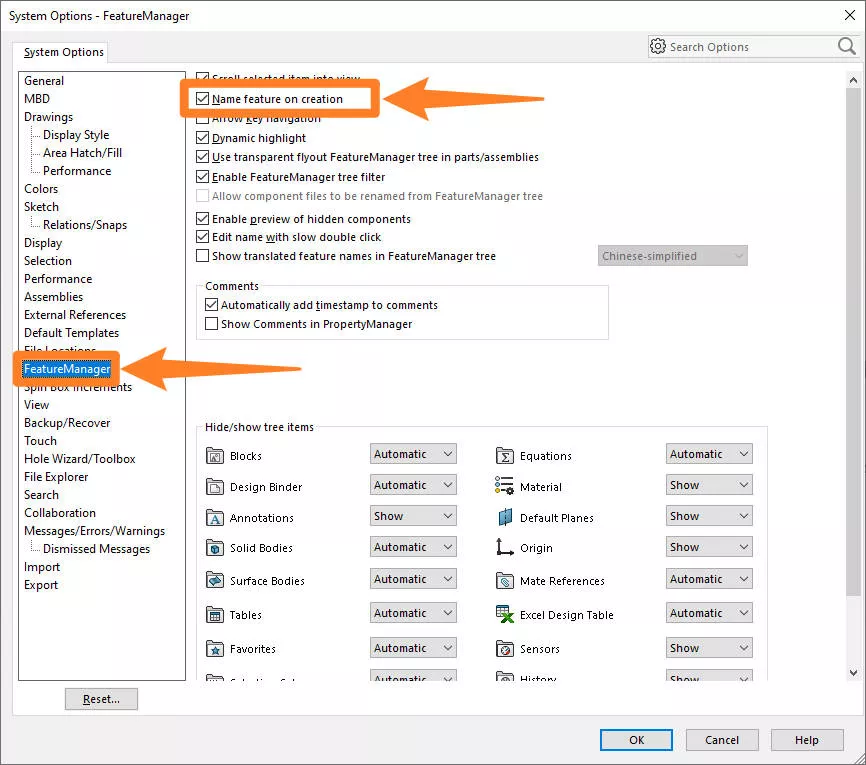The image size is (866, 765).
Task: Click the Equations sigma icon
Action: (x=505, y=456)
